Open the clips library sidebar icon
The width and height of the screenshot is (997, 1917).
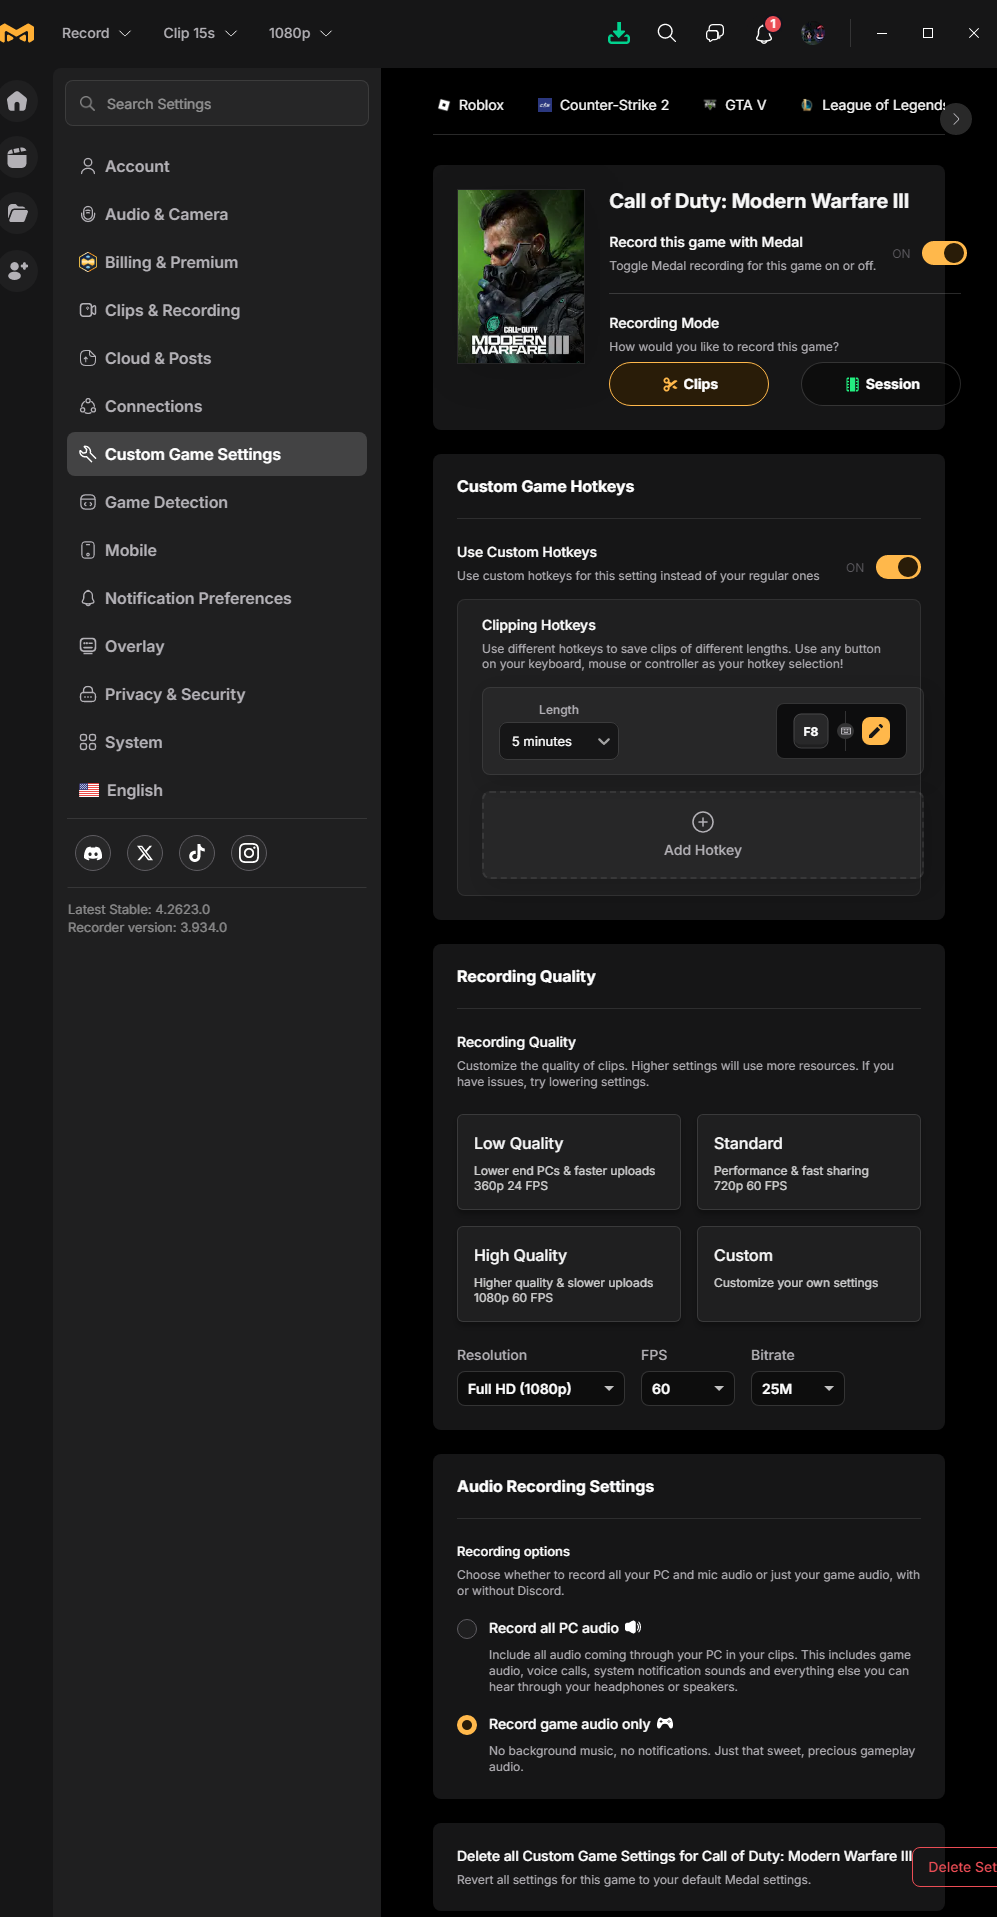pos(17,158)
